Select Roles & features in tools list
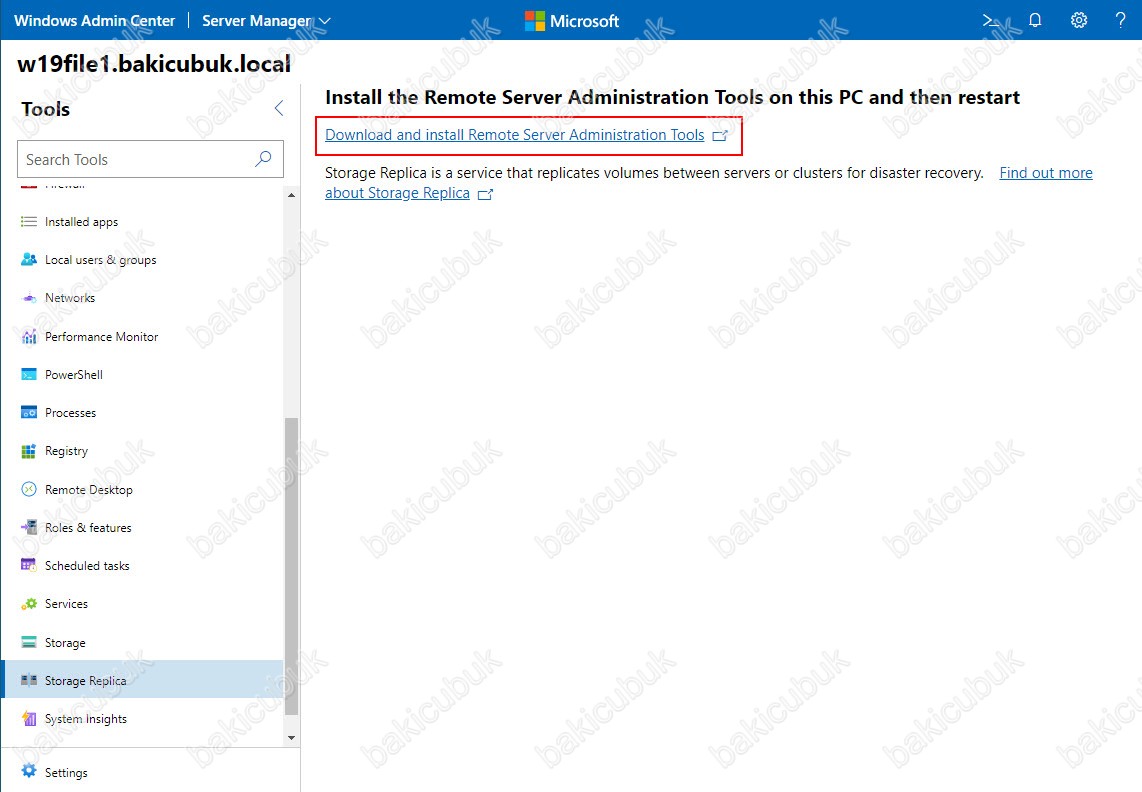Screen dimensions: 1142x792 143,528
